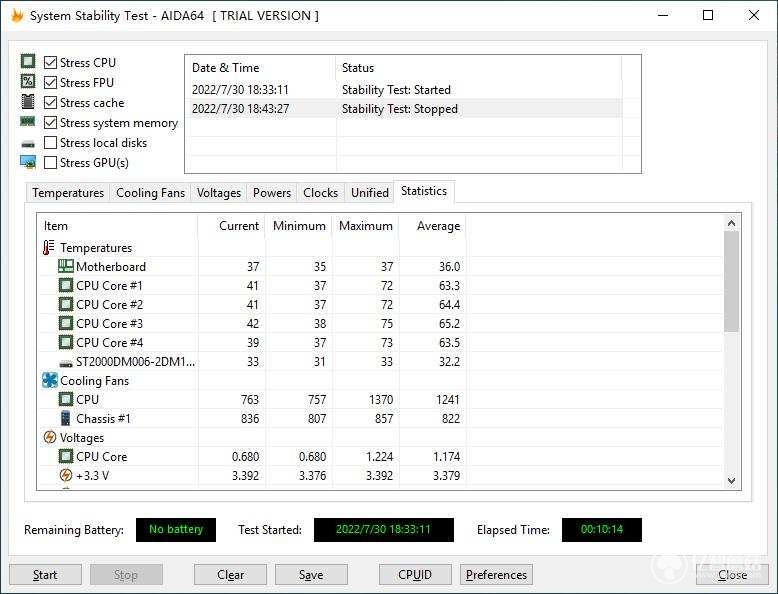Click the chip icon of CPU Core #3
Image resolution: width=778 pixels, height=594 pixels.
tap(65, 324)
